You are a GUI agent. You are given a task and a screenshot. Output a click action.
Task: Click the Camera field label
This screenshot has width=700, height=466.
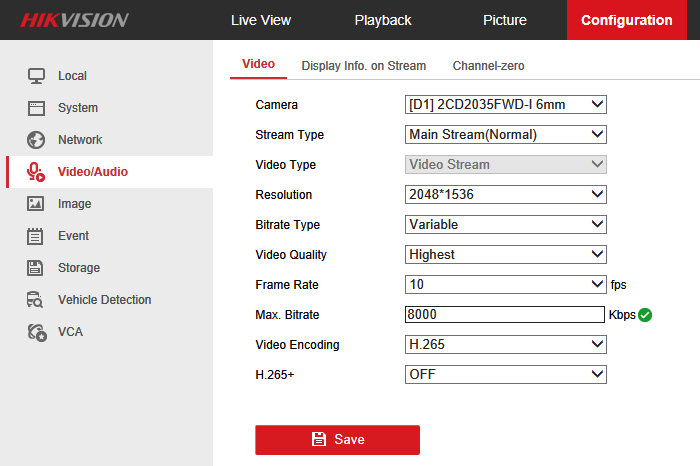click(276, 105)
